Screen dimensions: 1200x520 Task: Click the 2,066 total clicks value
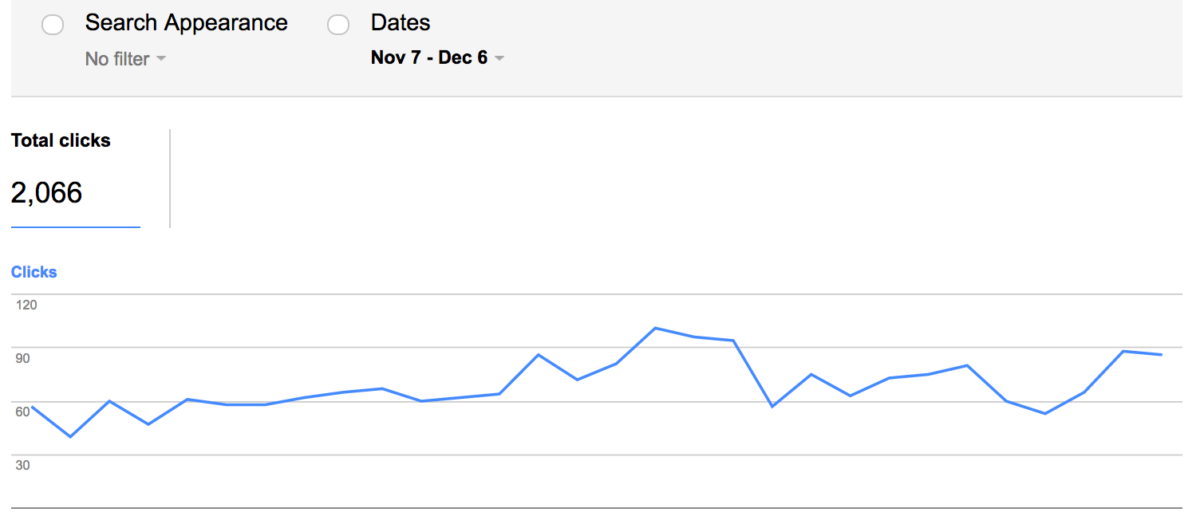pos(46,193)
